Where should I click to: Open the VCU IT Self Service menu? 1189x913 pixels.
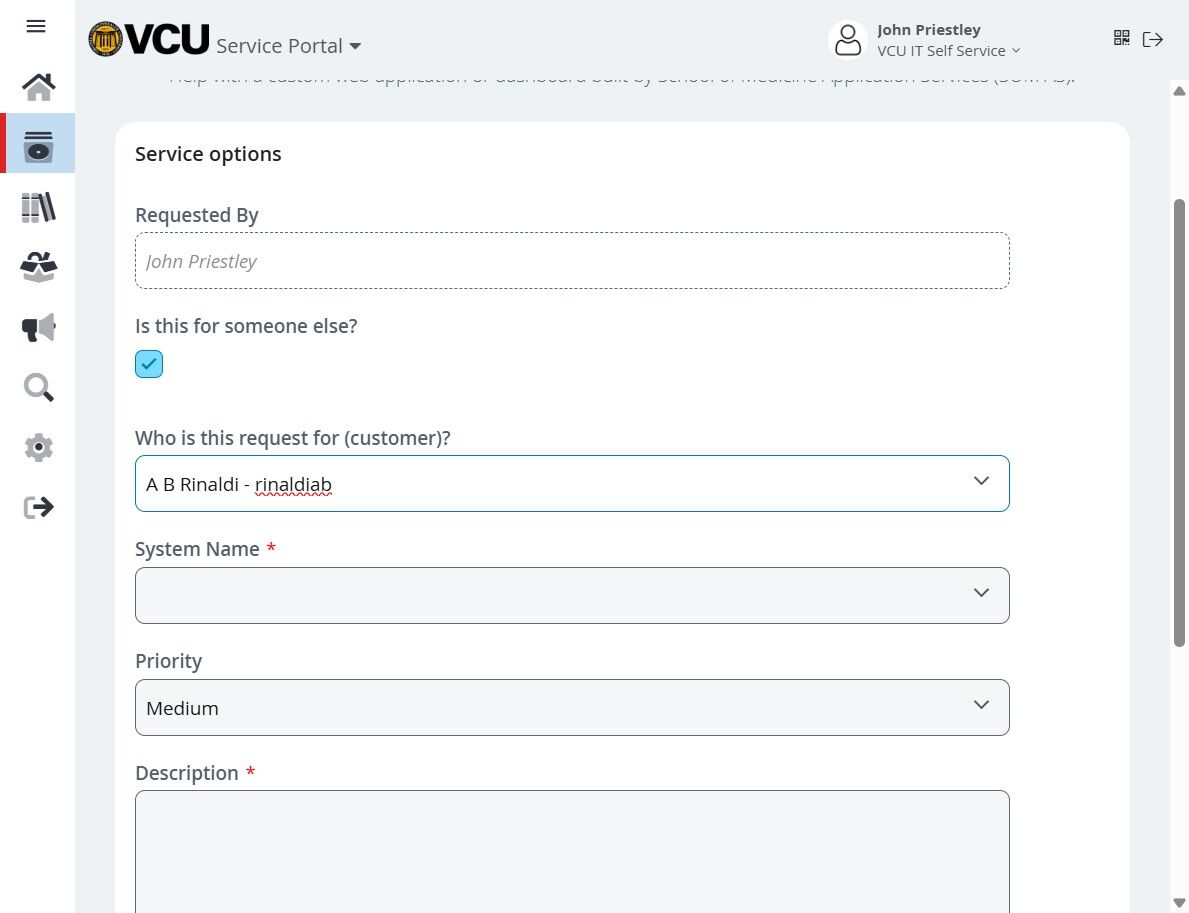point(948,51)
